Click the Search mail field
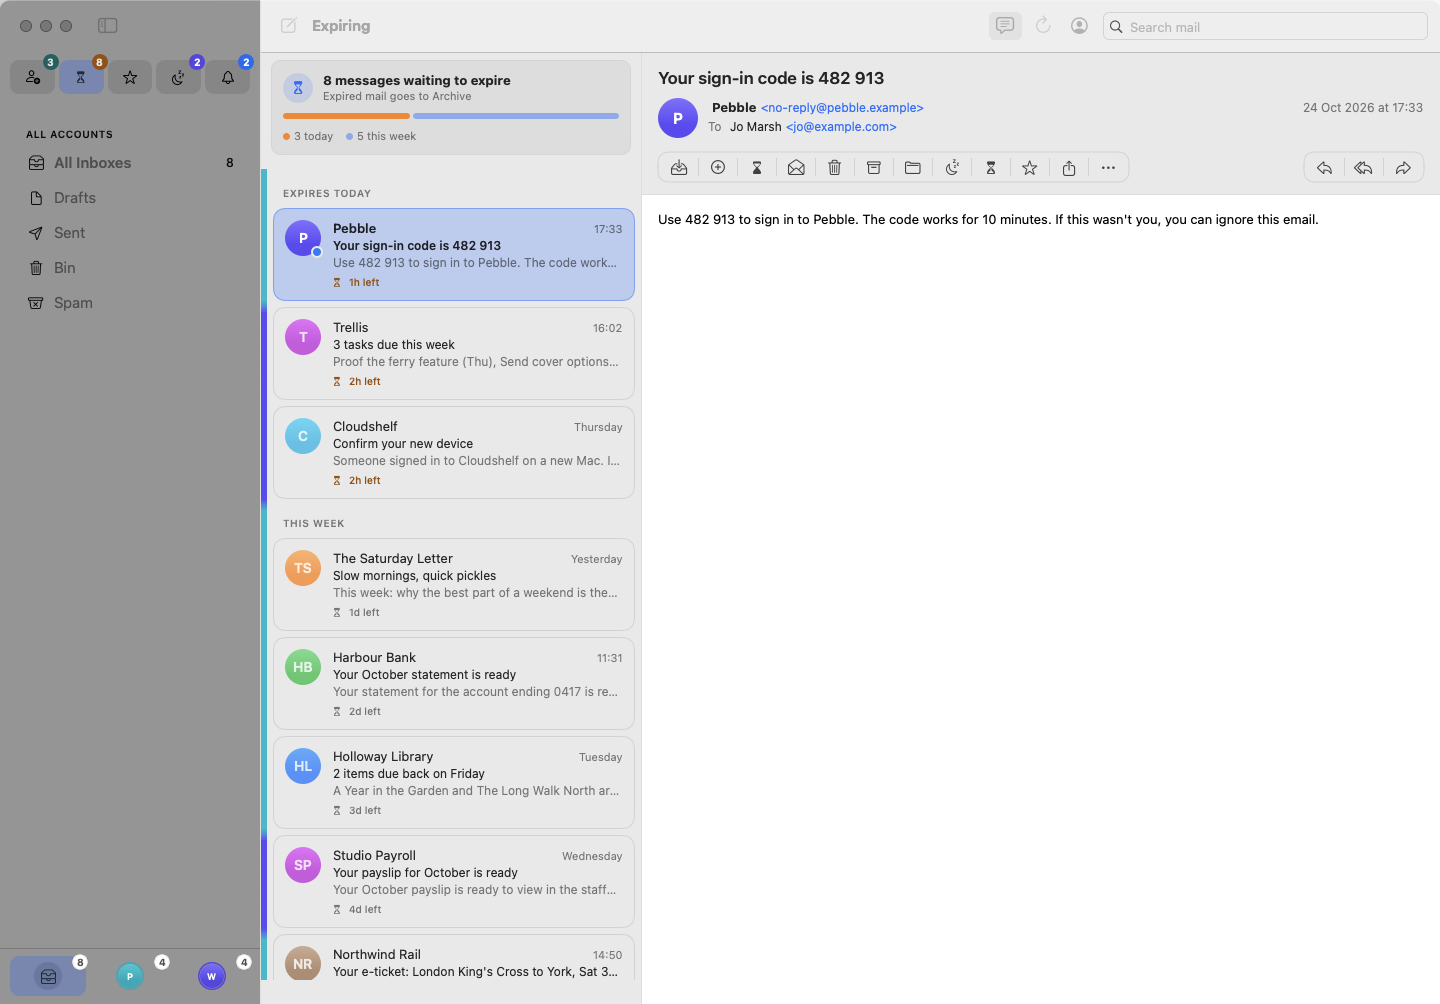Image resolution: width=1440 pixels, height=1004 pixels. pos(1265,26)
